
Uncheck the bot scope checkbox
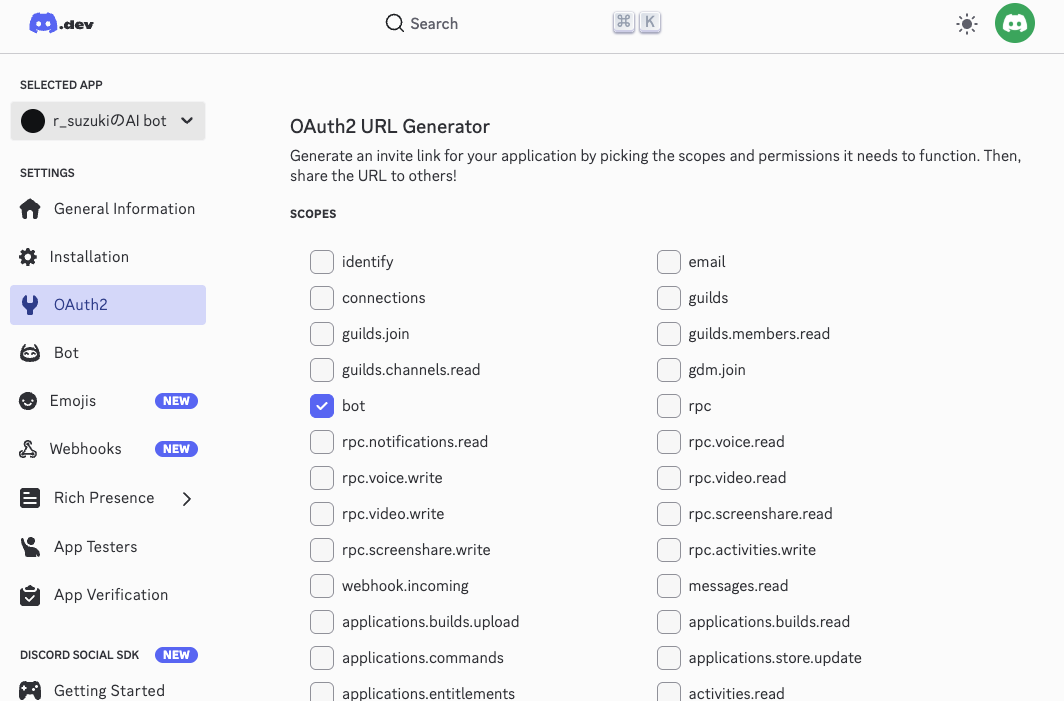(322, 406)
